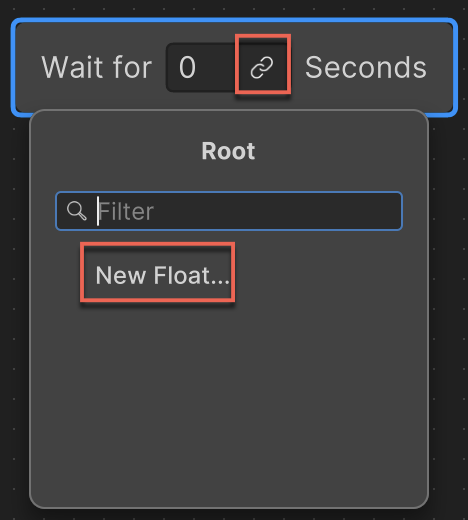Choose 'New Float...' under Root
Viewport: 468px width, 520px height.
point(162,276)
